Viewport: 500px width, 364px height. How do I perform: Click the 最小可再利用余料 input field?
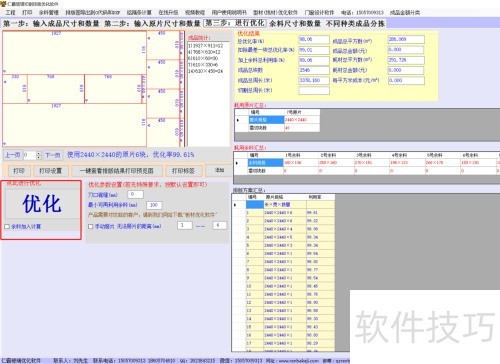[154, 205]
